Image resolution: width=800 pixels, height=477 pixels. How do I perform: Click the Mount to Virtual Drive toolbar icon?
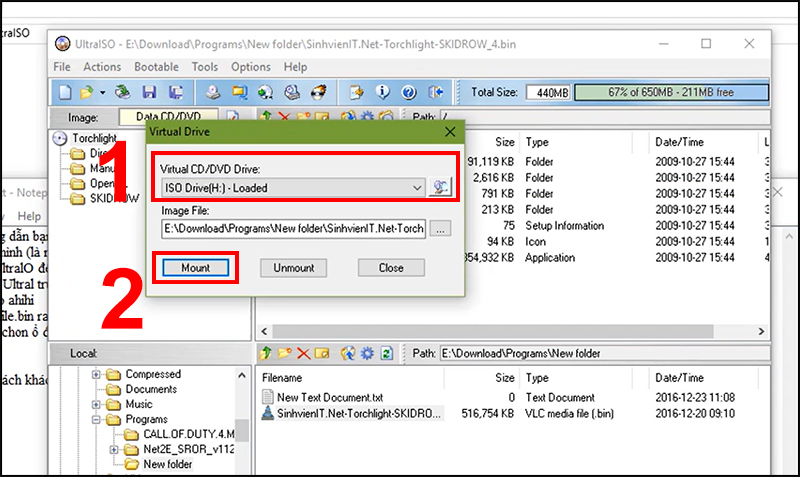point(292,92)
